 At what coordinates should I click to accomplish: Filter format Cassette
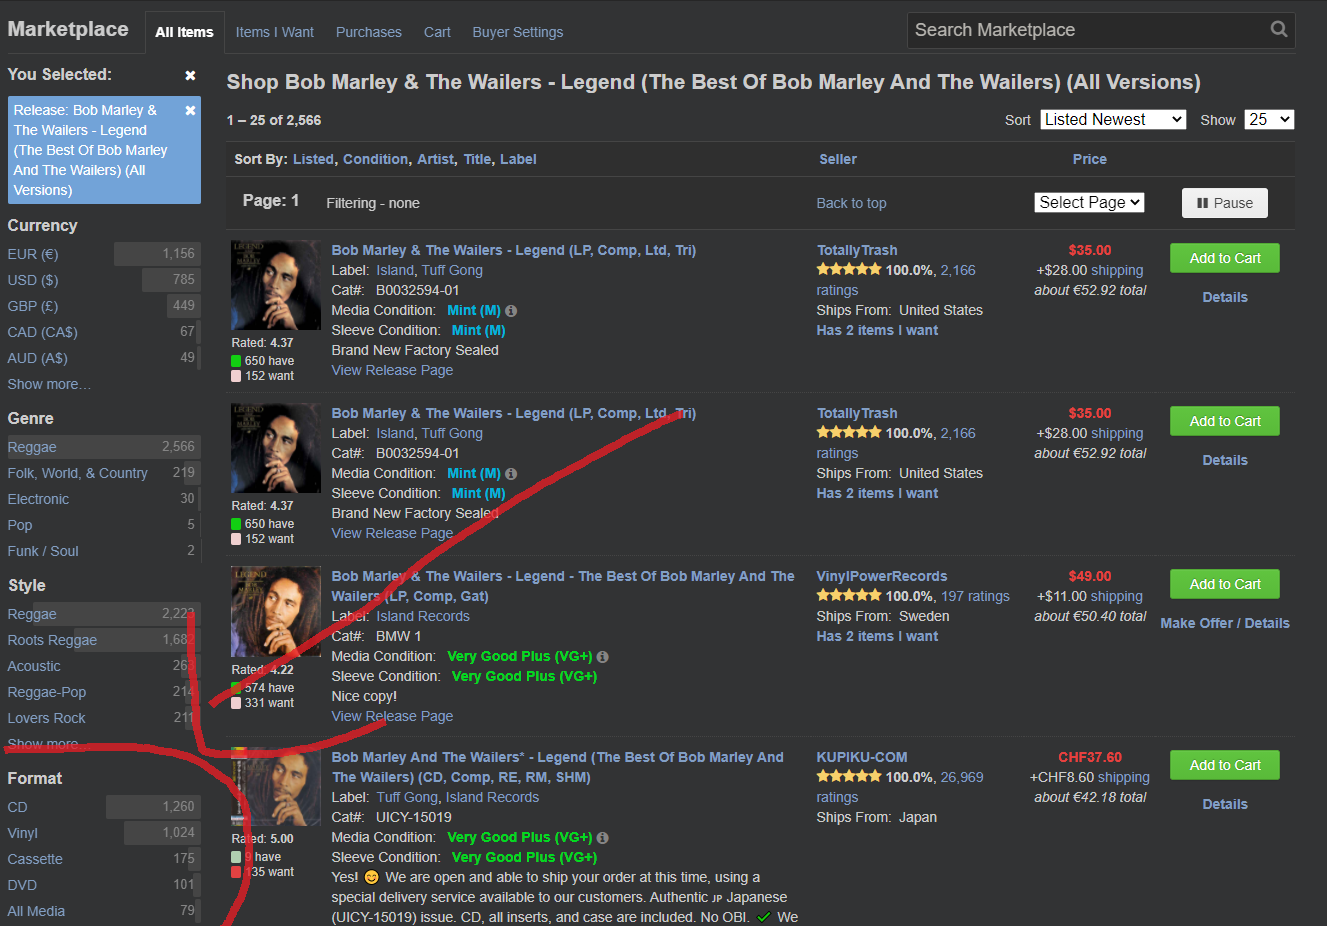pyautogui.click(x=104, y=859)
